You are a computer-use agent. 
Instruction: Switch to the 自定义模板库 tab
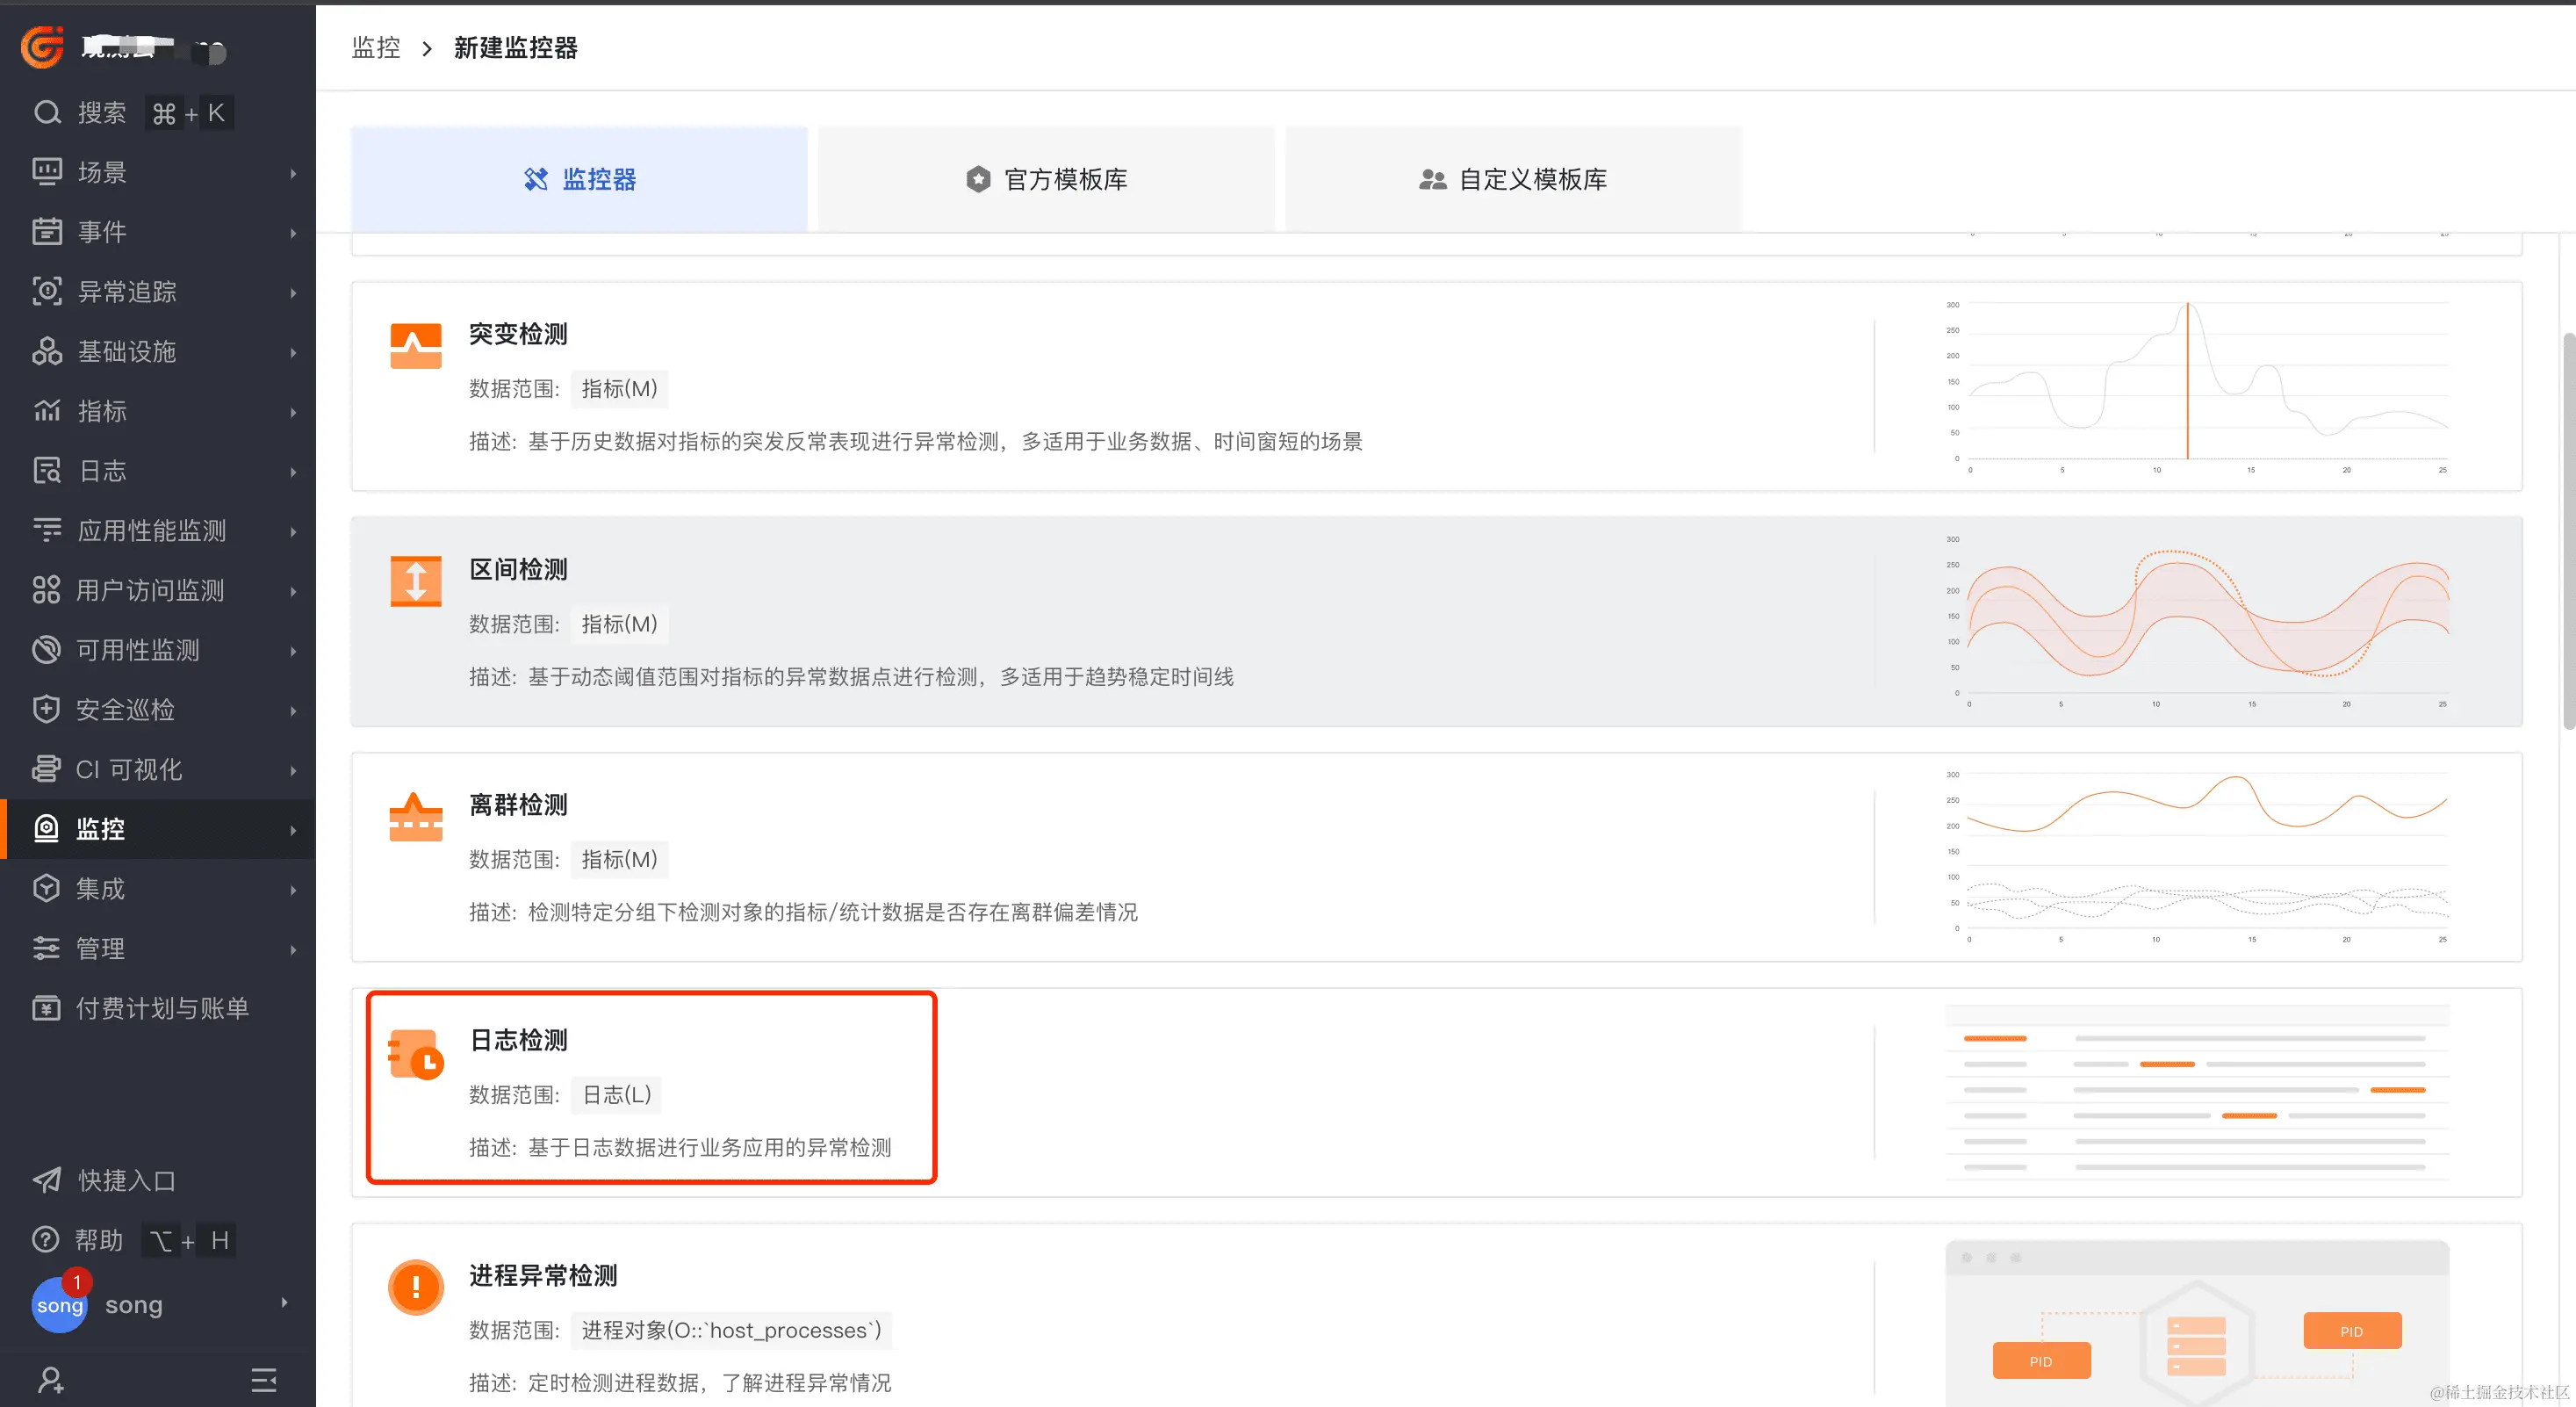coord(1512,179)
